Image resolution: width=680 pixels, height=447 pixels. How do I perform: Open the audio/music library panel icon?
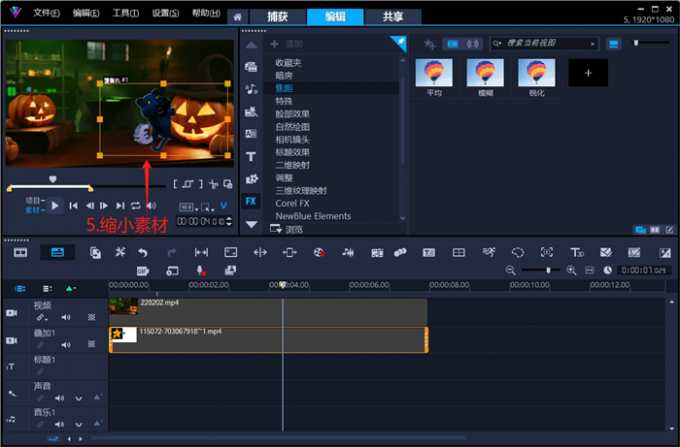[251, 89]
